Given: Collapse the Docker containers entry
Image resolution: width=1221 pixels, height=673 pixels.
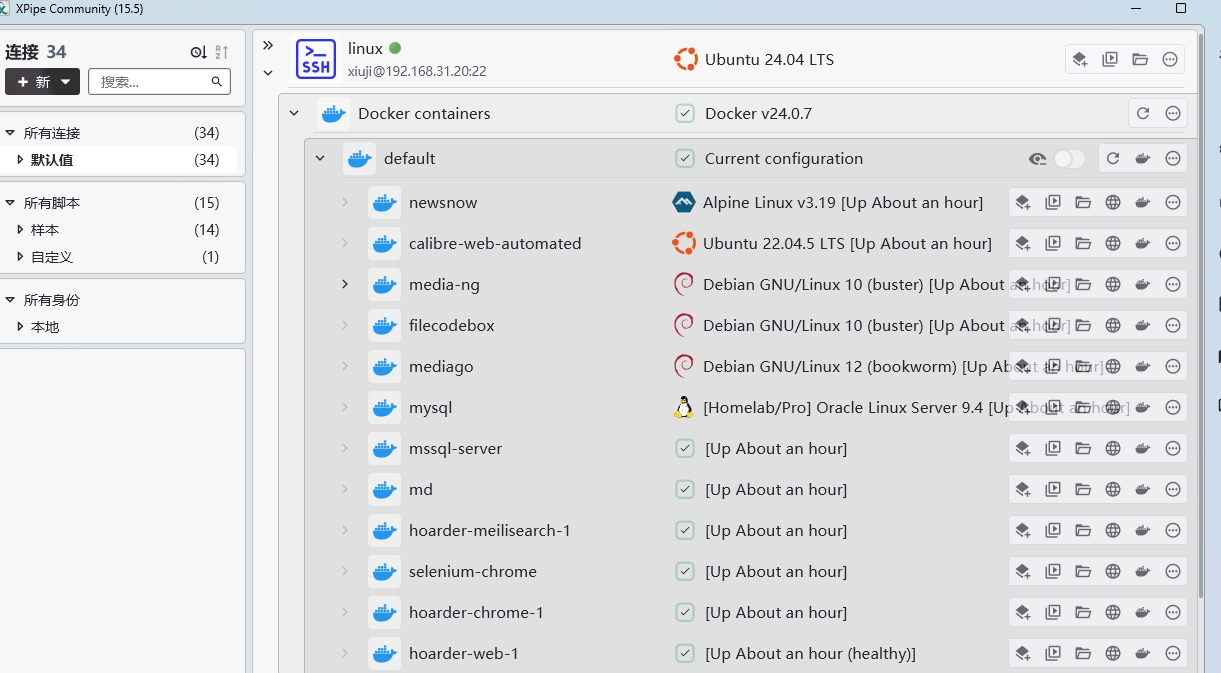Looking at the screenshot, I should click(x=294, y=113).
